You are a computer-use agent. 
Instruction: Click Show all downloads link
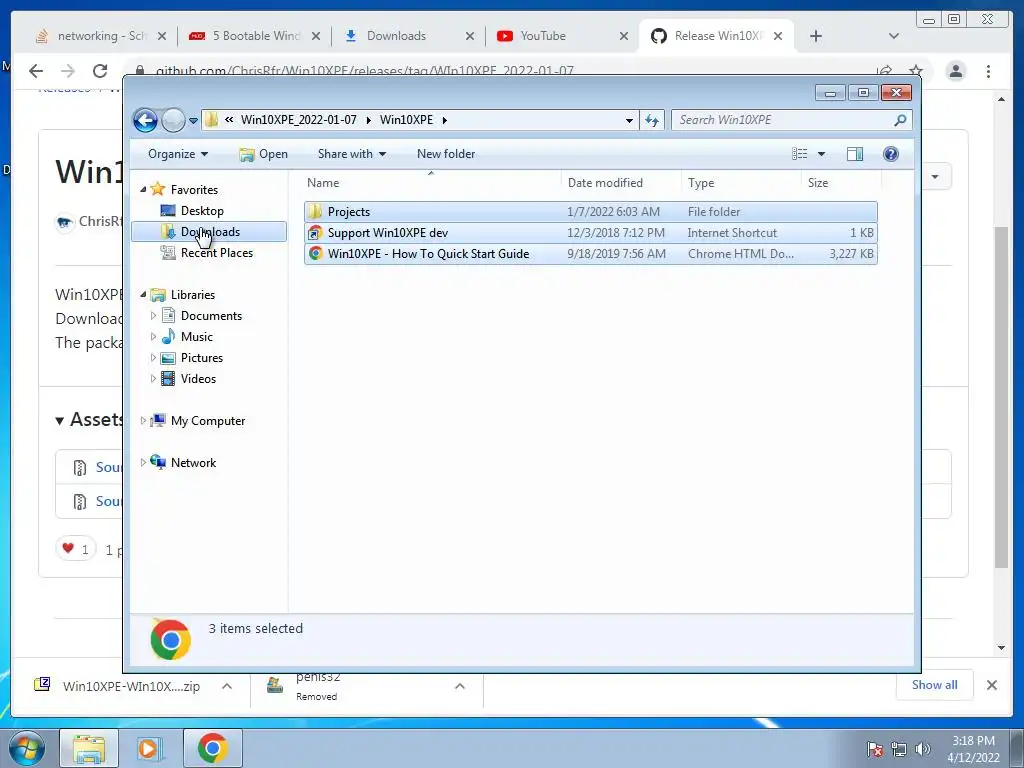point(935,684)
